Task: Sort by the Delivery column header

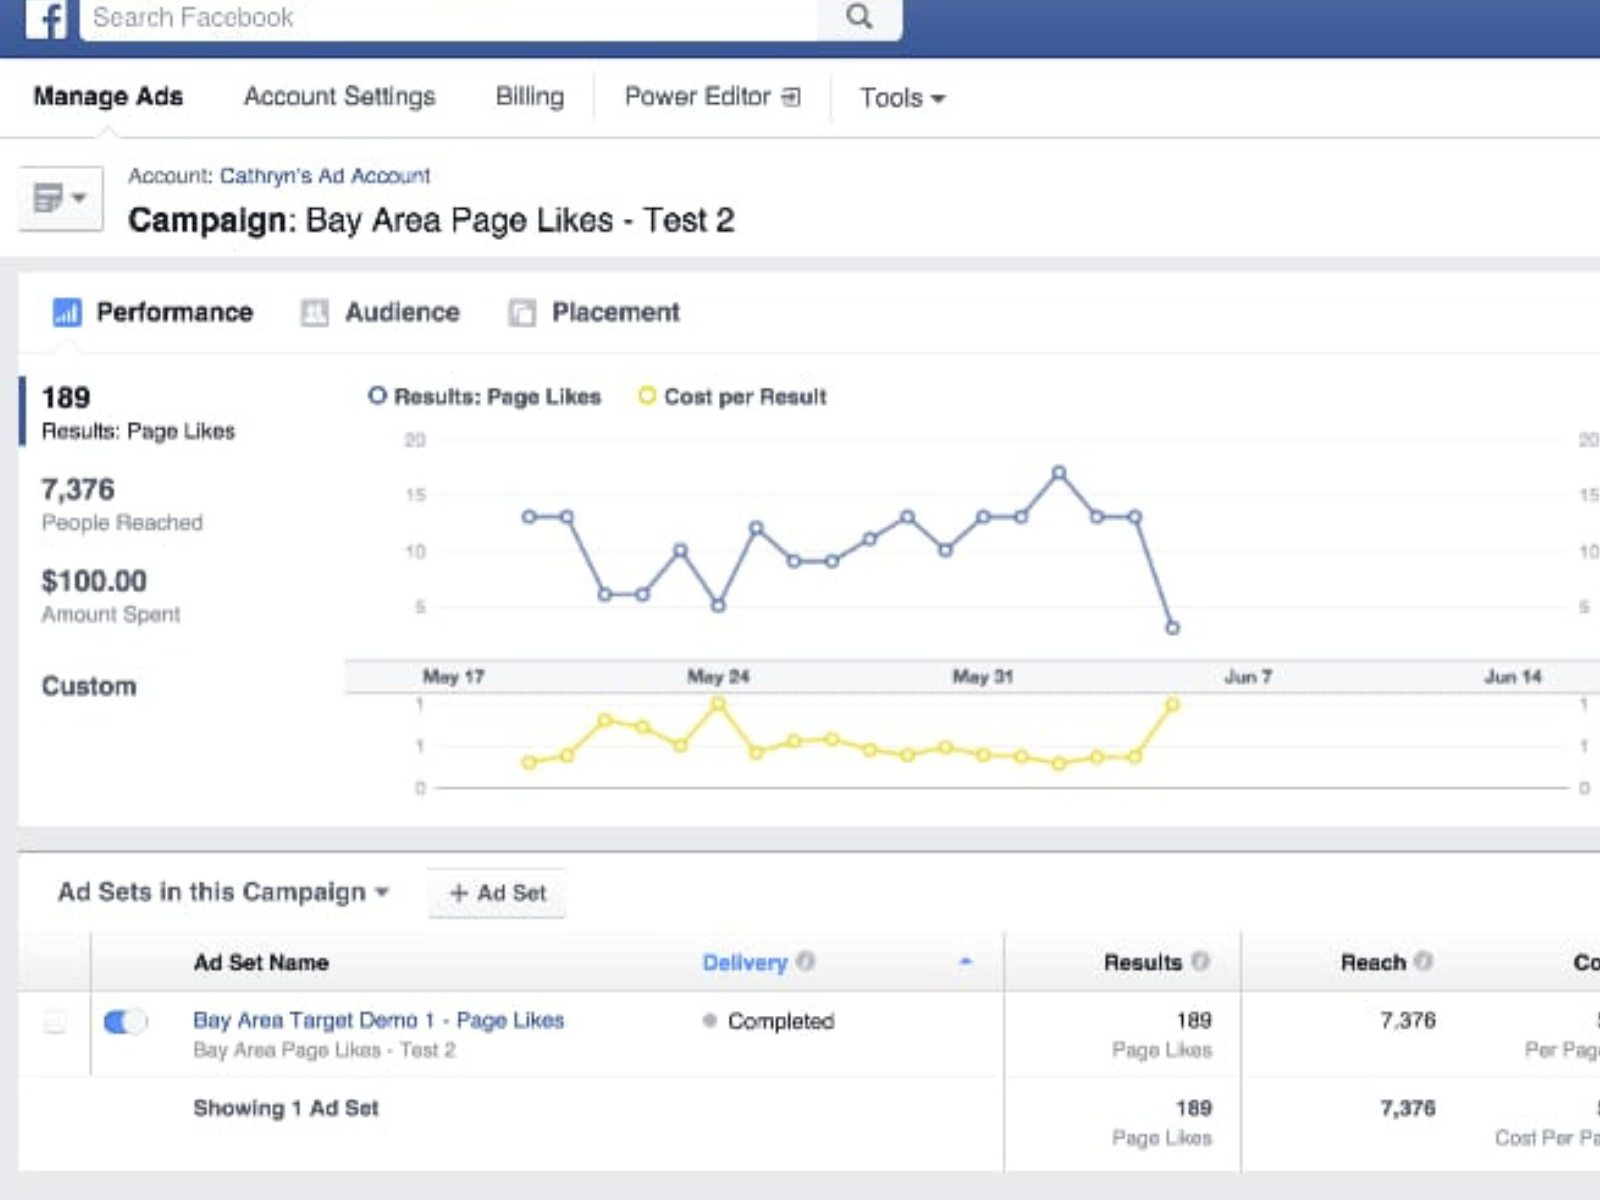Action: 745,962
